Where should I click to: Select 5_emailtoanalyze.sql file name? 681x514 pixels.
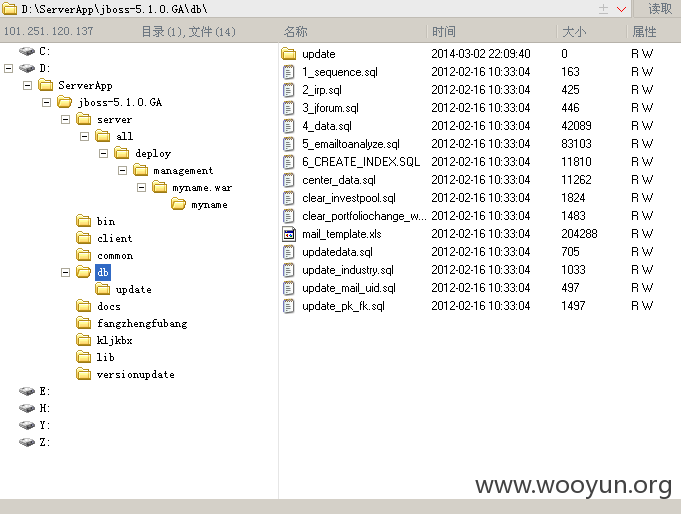351,144
